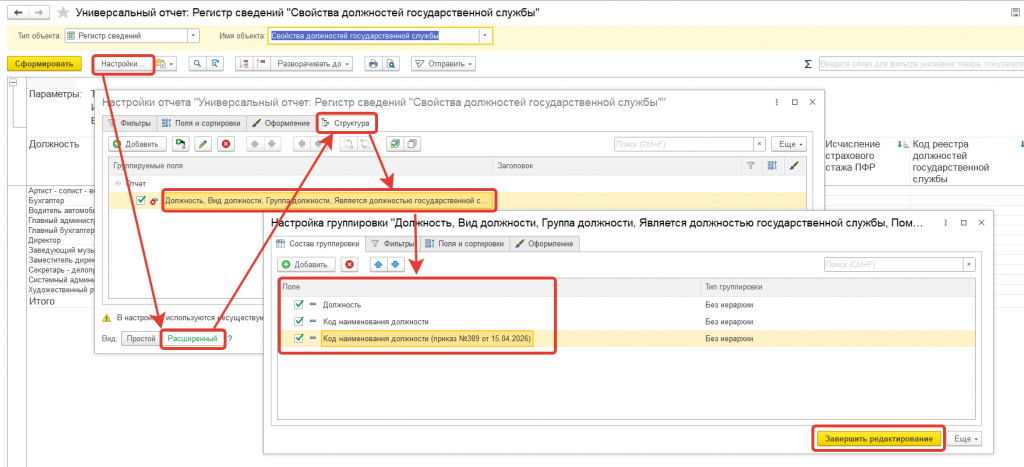1024x467 pixels.
Task: Switch view to Расширенный mode
Action: 192,338
